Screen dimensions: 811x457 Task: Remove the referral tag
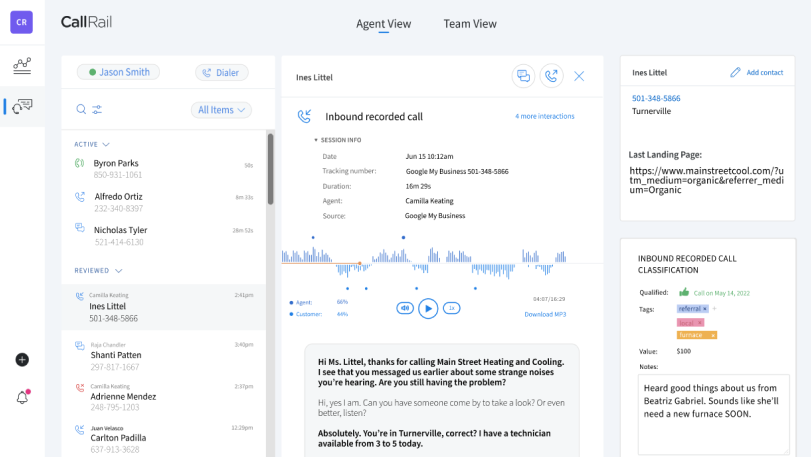[x=704, y=309]
